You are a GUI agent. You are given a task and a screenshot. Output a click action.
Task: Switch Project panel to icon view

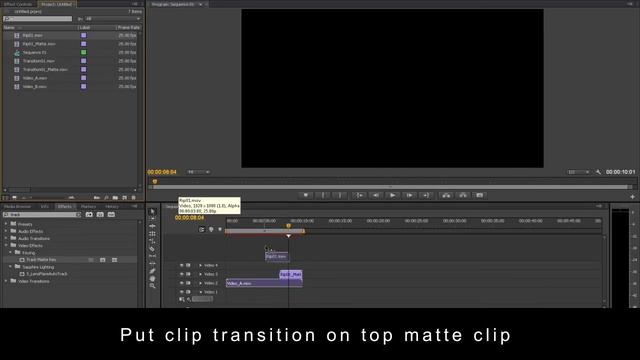pos(14,198)
